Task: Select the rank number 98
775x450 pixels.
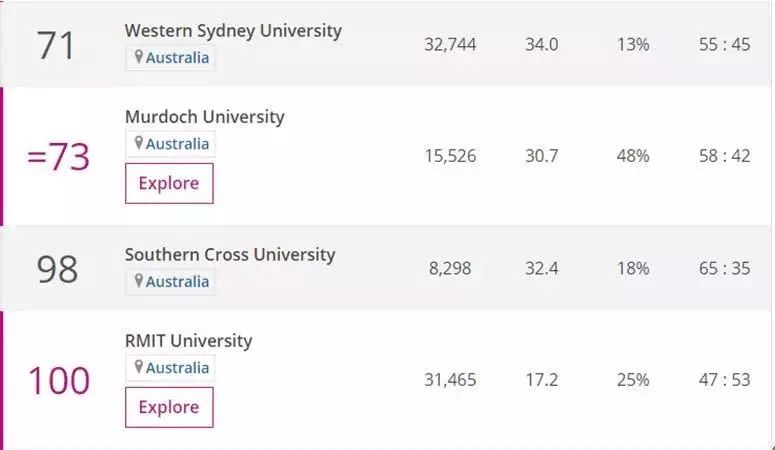Action: pos(57,269)
